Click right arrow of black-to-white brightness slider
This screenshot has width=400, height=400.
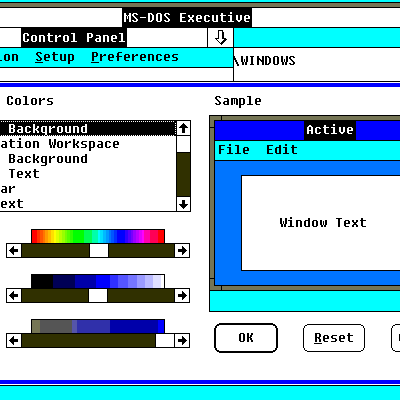click(182, 295)
